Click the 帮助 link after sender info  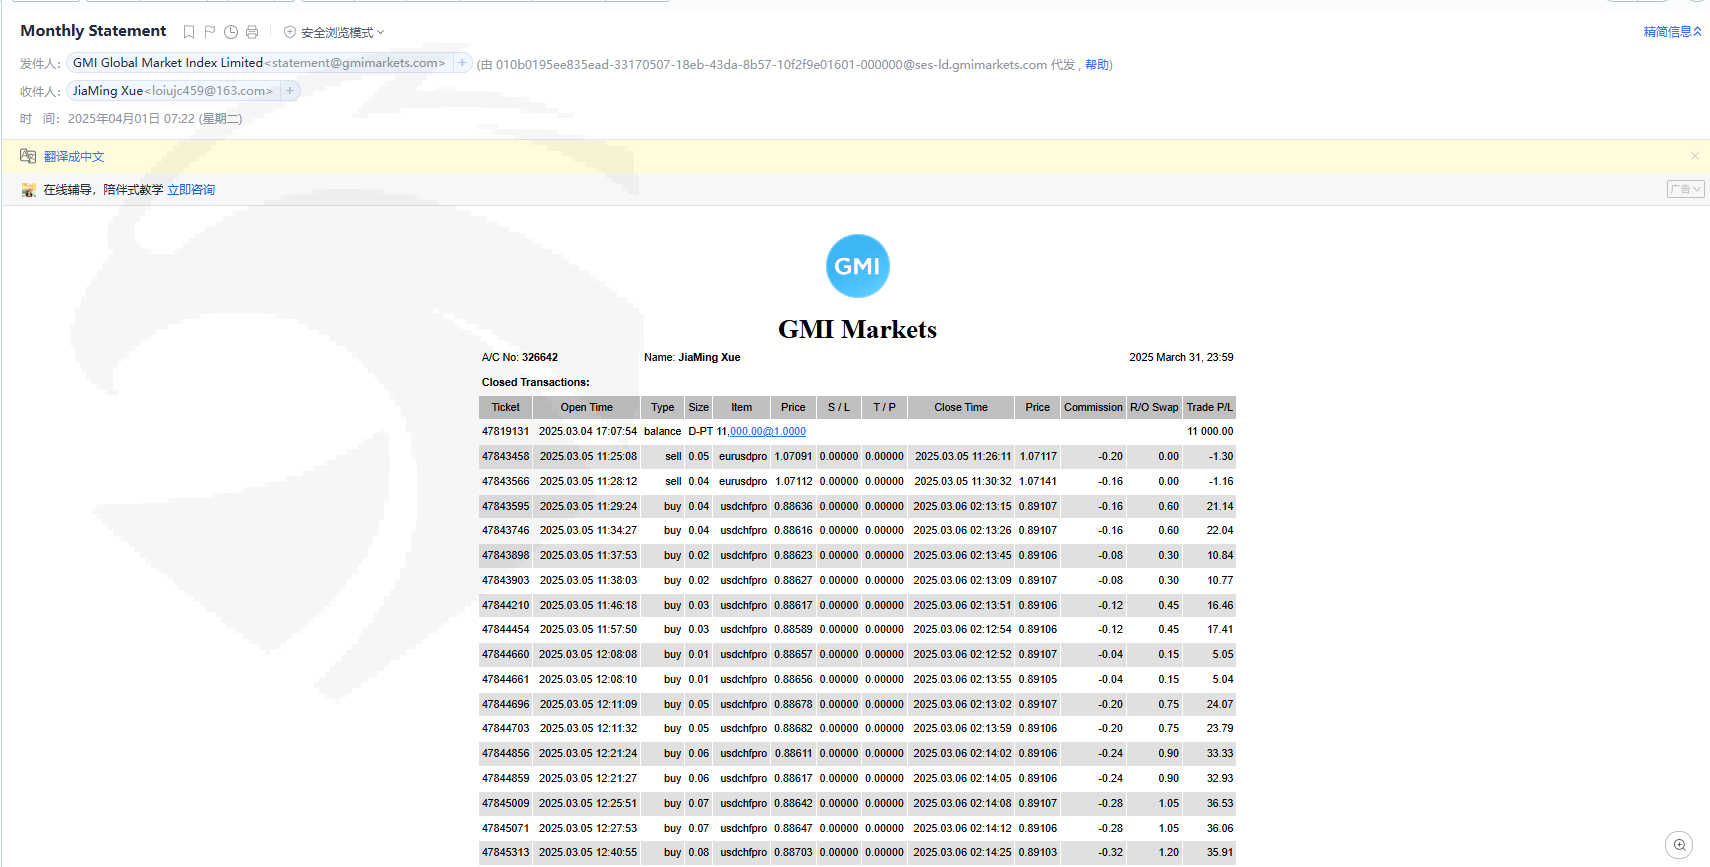pos(1097,65)
